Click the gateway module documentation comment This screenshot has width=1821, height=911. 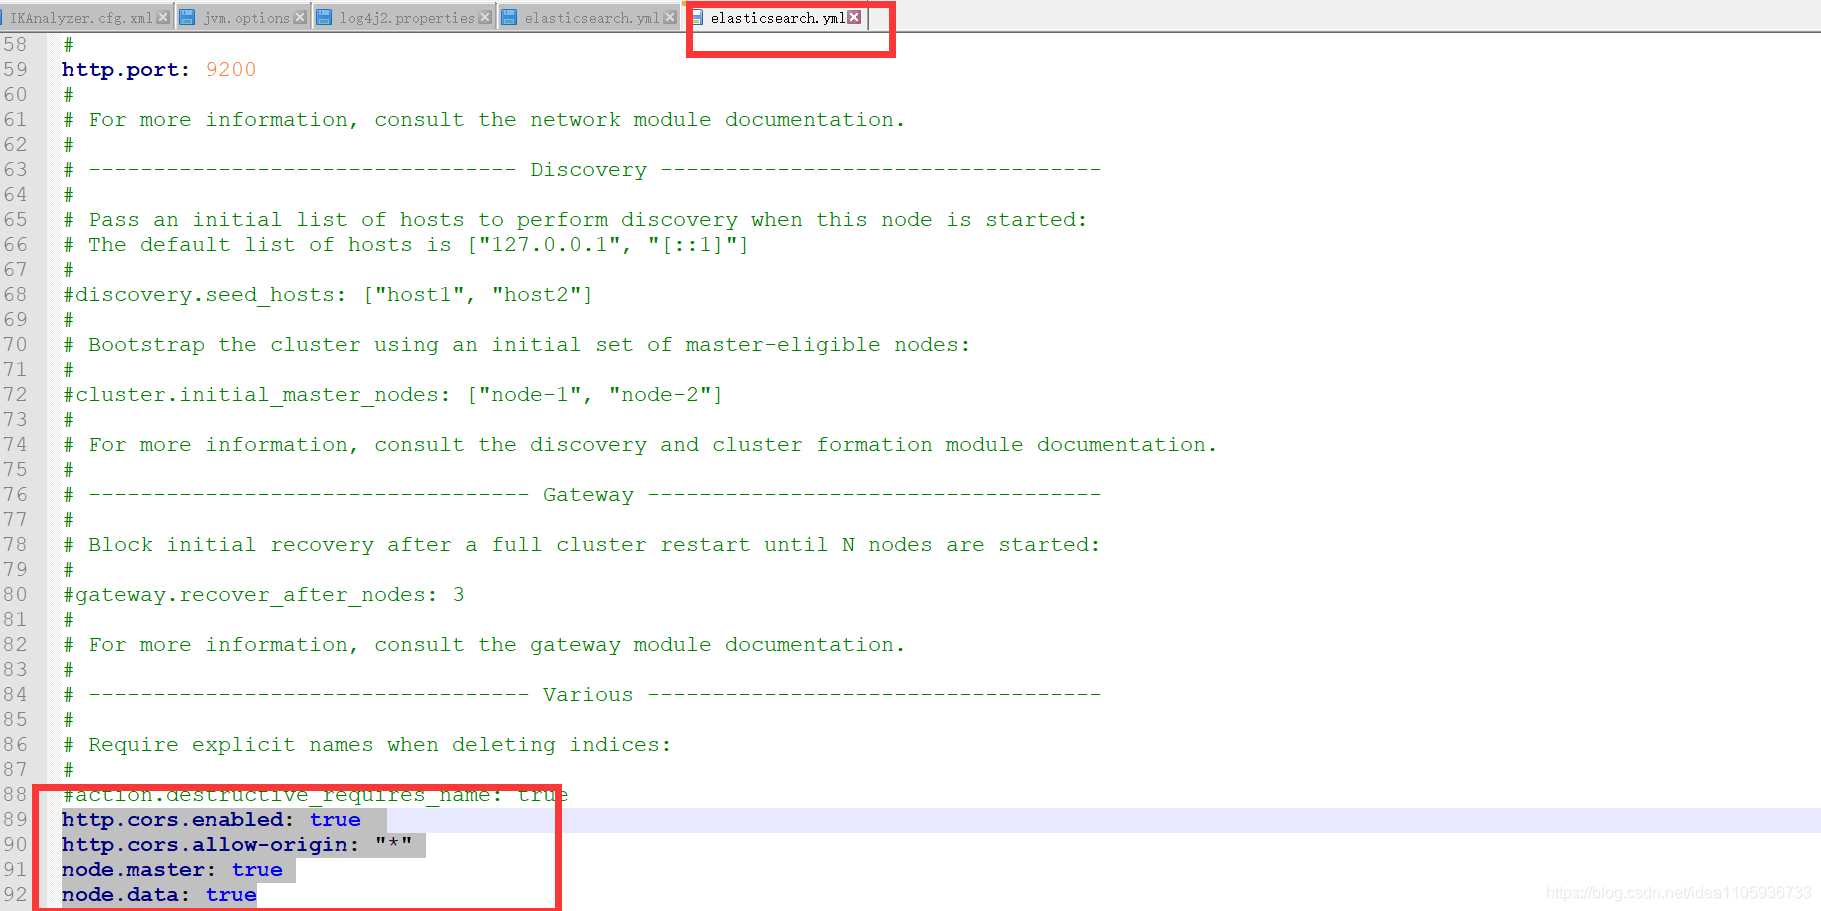tap(484, 644)
